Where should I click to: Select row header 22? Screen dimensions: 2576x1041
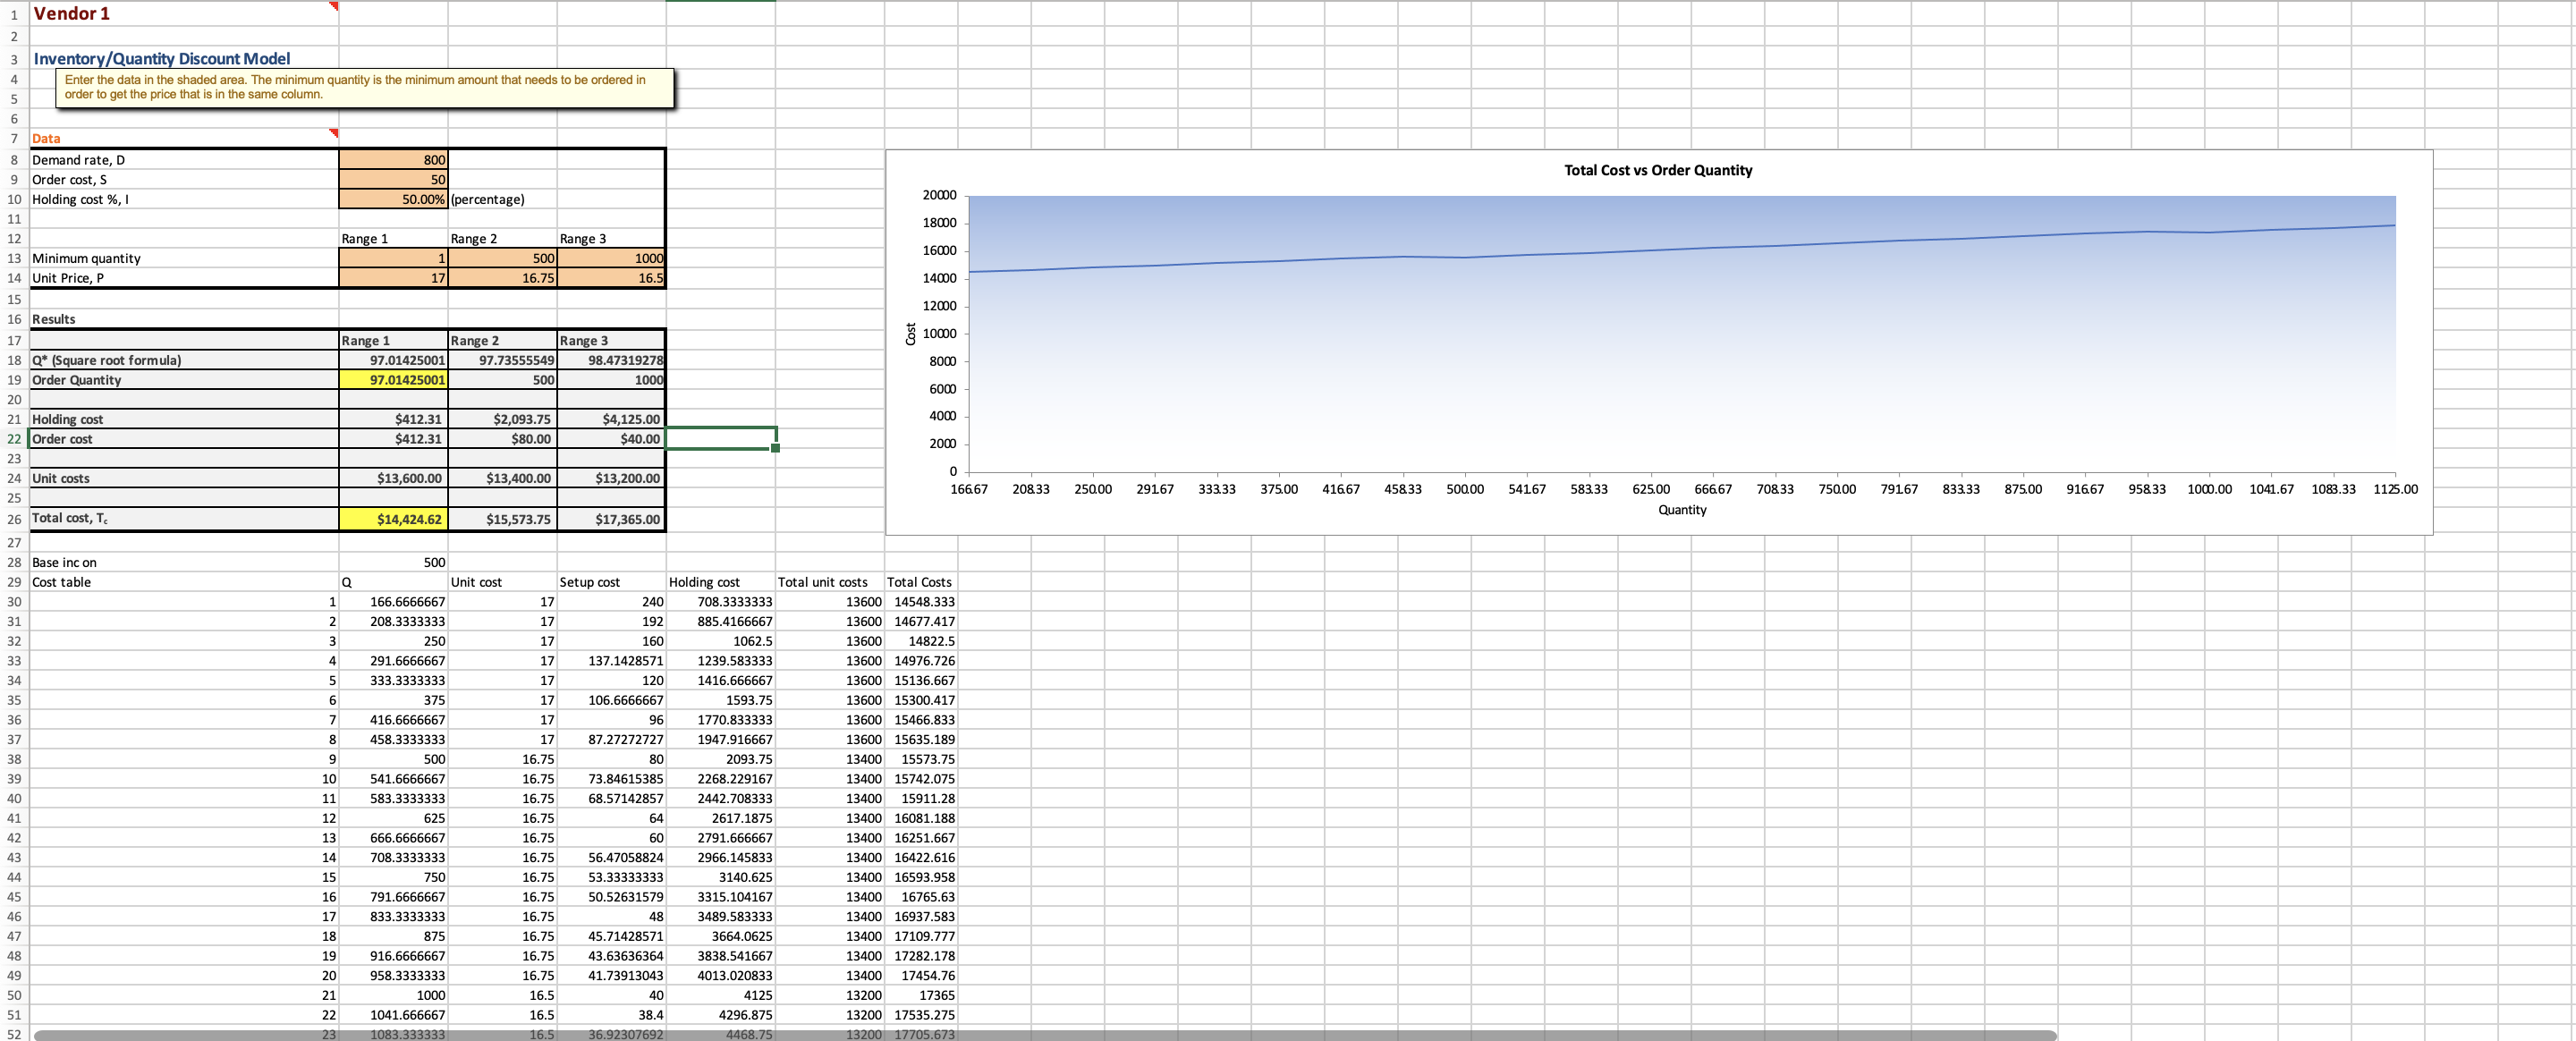coord(14,439)
